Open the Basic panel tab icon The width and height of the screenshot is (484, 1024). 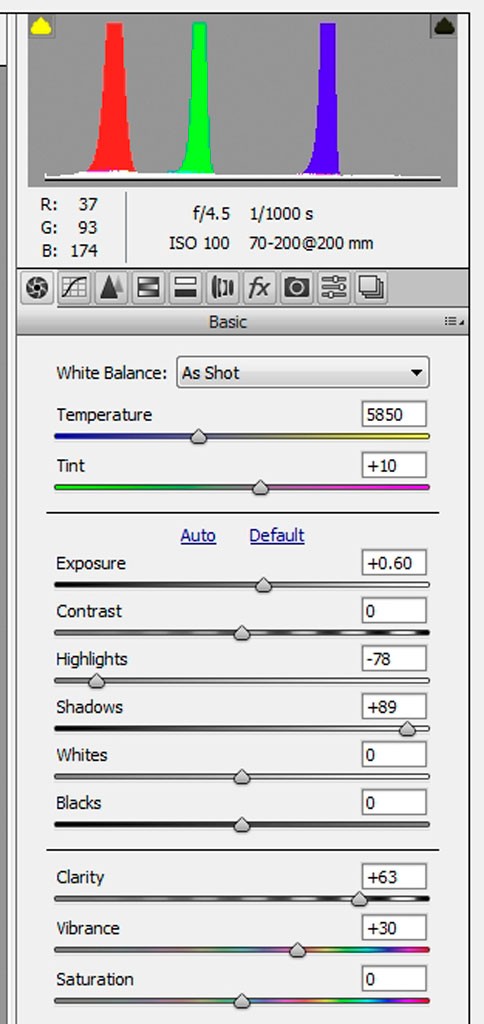[x=38, y=288]
